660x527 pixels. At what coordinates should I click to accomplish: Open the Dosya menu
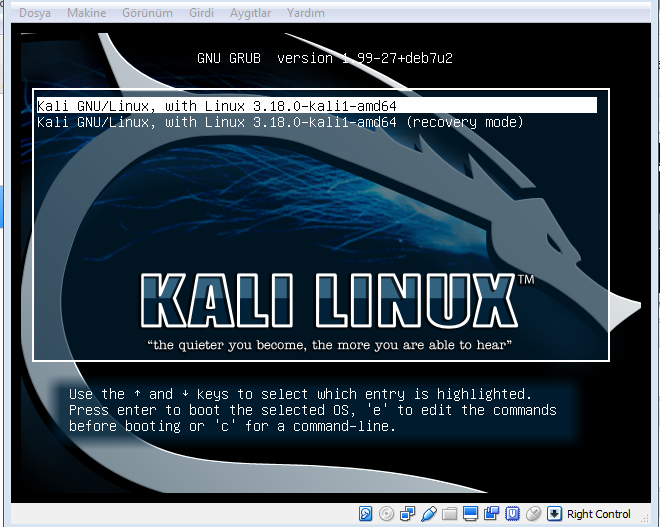click(35, 13)
